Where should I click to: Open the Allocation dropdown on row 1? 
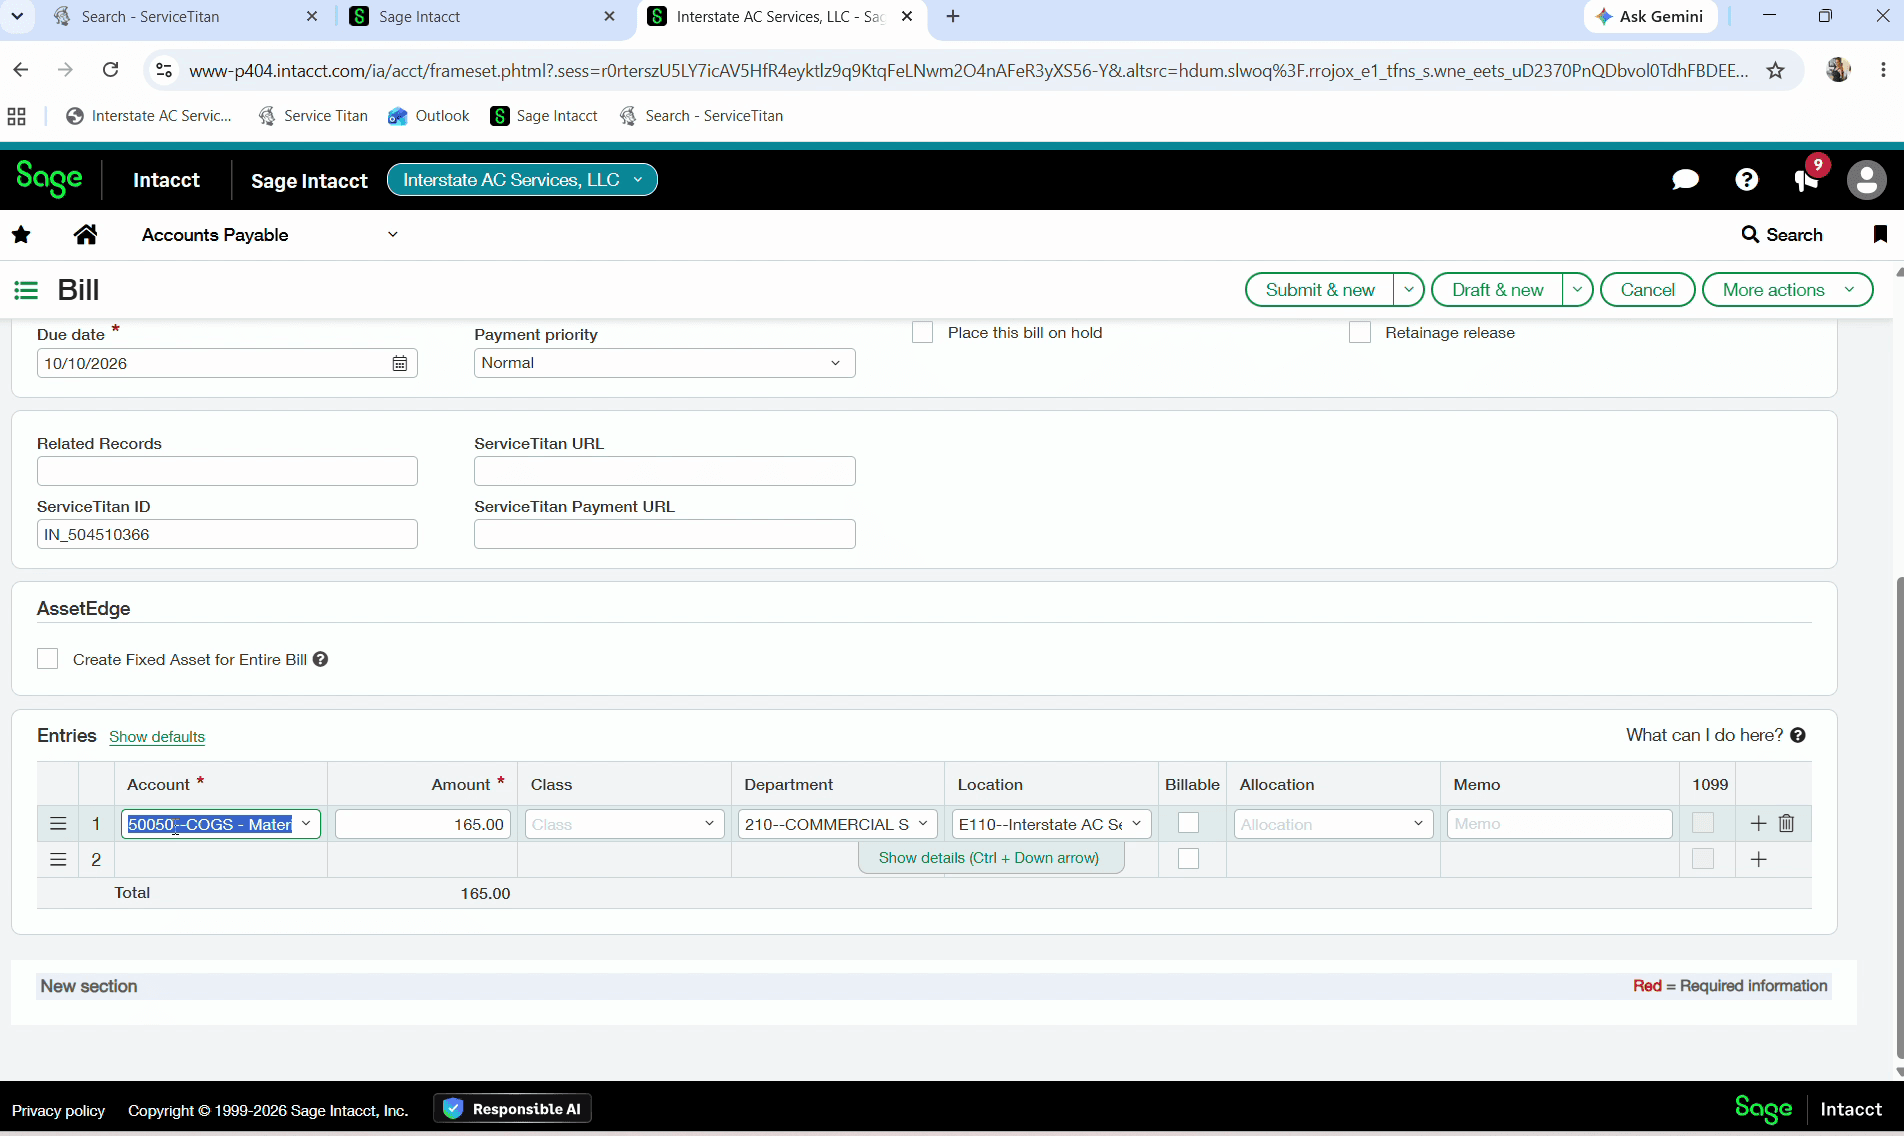pyautogui.click(x=1418, y=824)
